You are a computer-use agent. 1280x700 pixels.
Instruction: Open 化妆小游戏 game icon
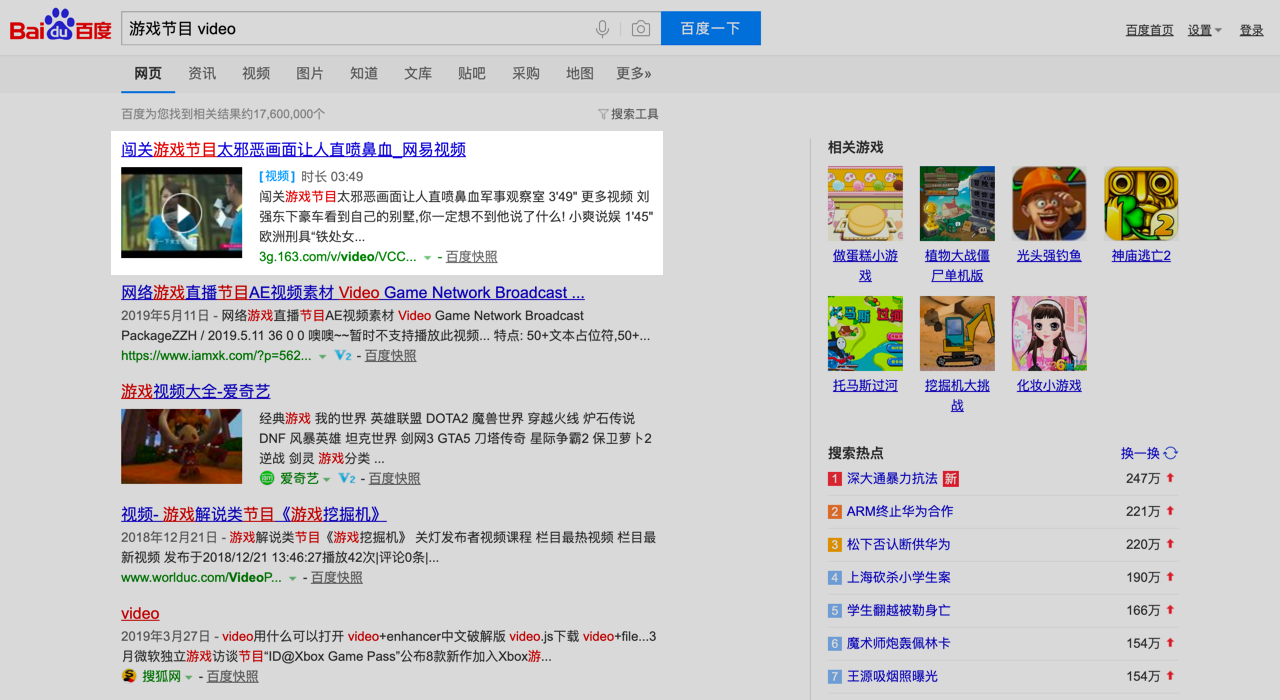point(1049,333)
